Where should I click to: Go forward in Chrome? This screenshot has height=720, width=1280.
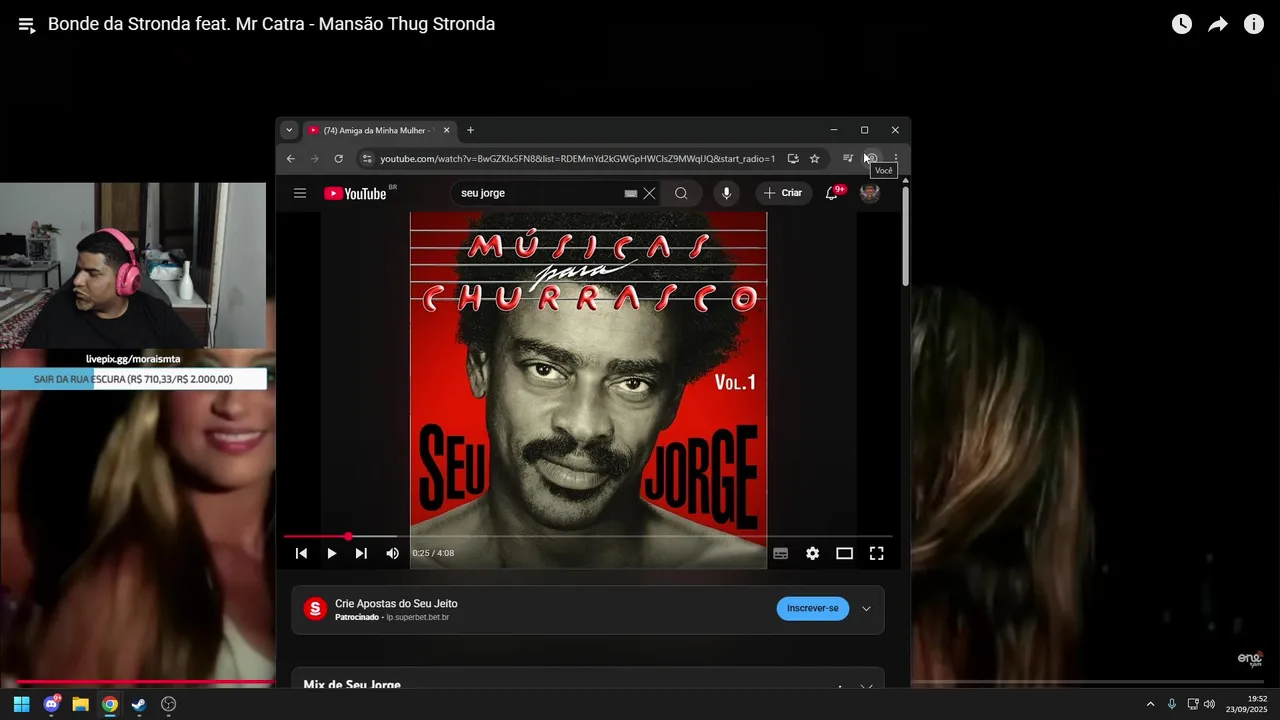[315, 158]
